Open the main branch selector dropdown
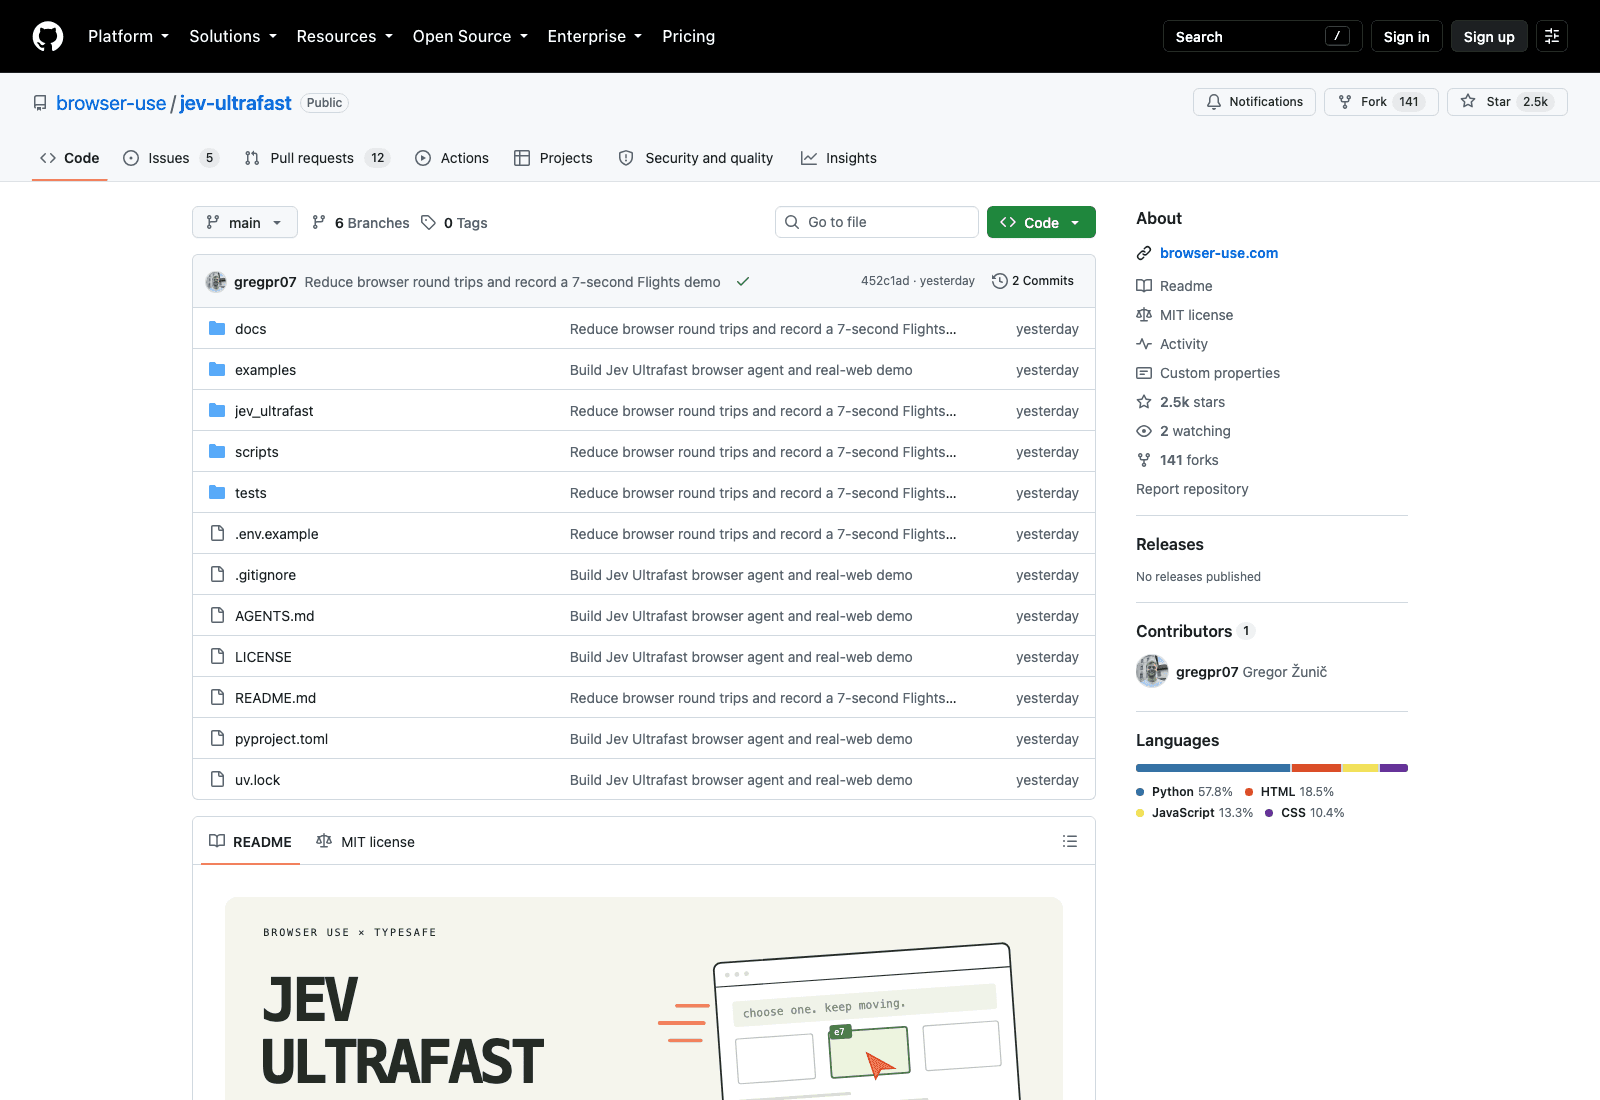Image resolution: width=1600 pixels, height=1100 pixels. point(245,222)
